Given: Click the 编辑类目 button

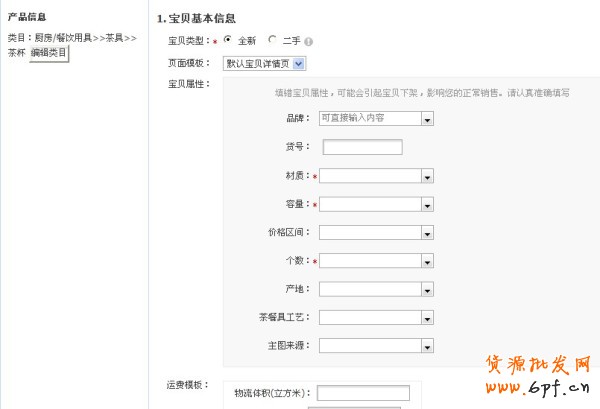Looking at the screenshot, I should point(49,53).
